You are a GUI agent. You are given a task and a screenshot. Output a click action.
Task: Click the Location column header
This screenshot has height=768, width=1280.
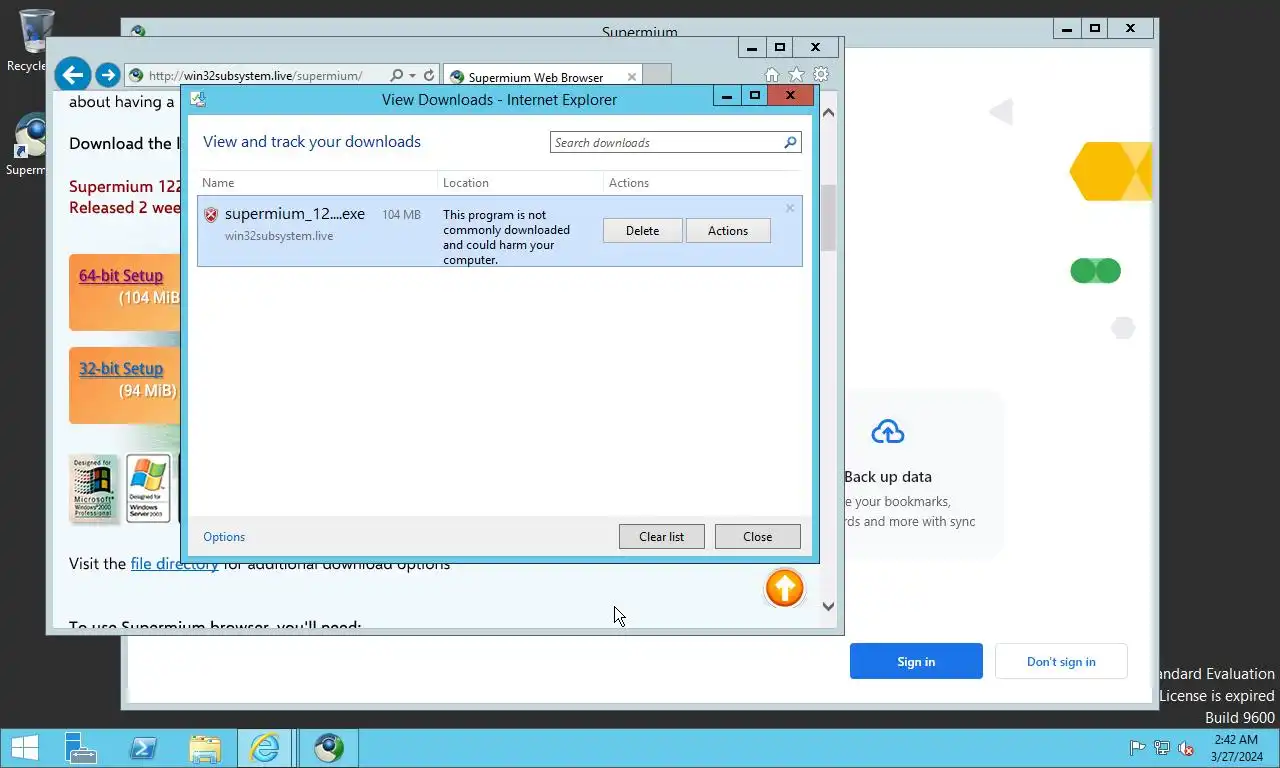(x=466, y=183)
